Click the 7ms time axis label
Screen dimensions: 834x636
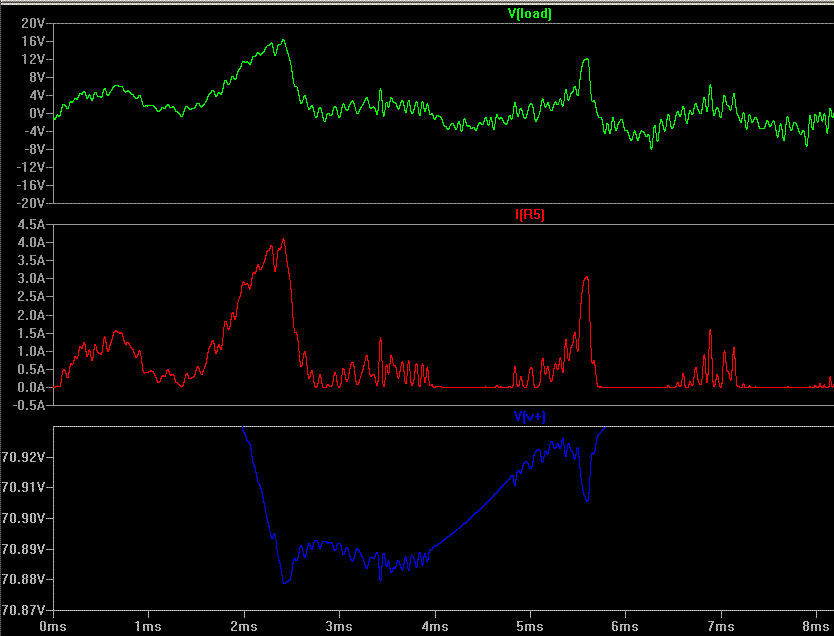[x=720, y=626]
